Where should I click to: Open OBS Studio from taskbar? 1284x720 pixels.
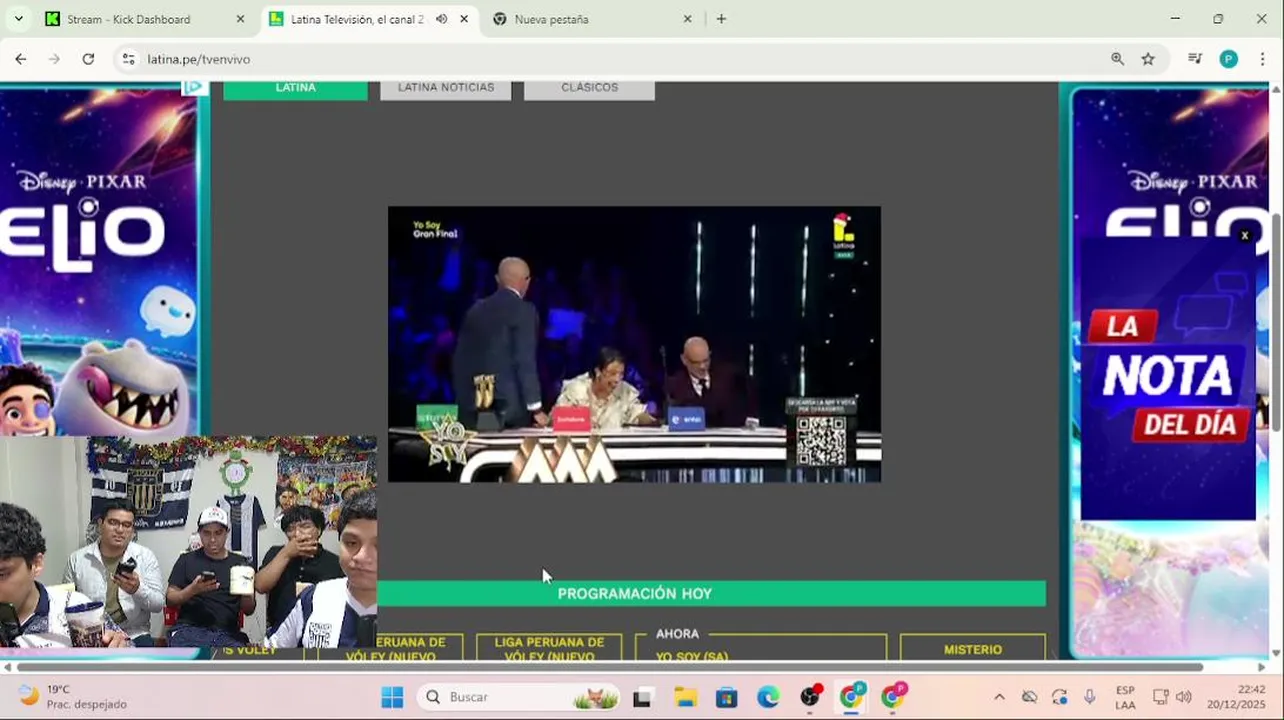click(x=810, y=697)
